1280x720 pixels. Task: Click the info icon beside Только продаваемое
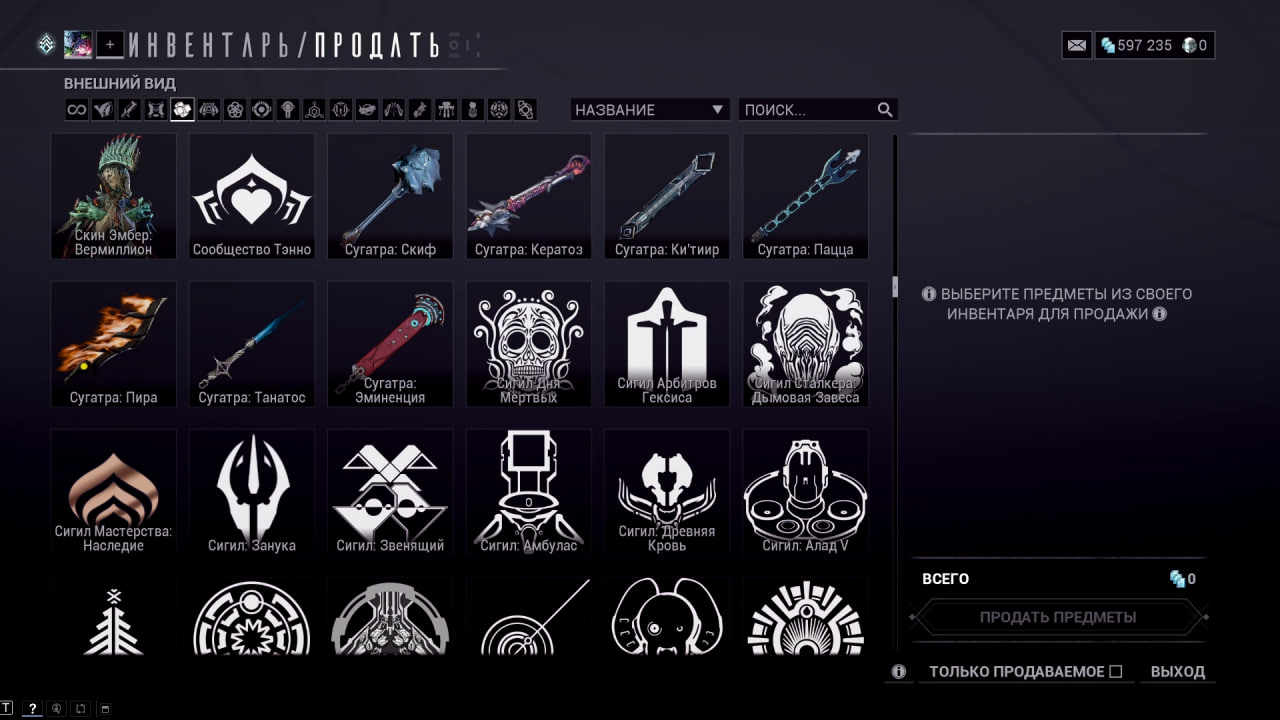pyautogui.click(x=898, y=672)
